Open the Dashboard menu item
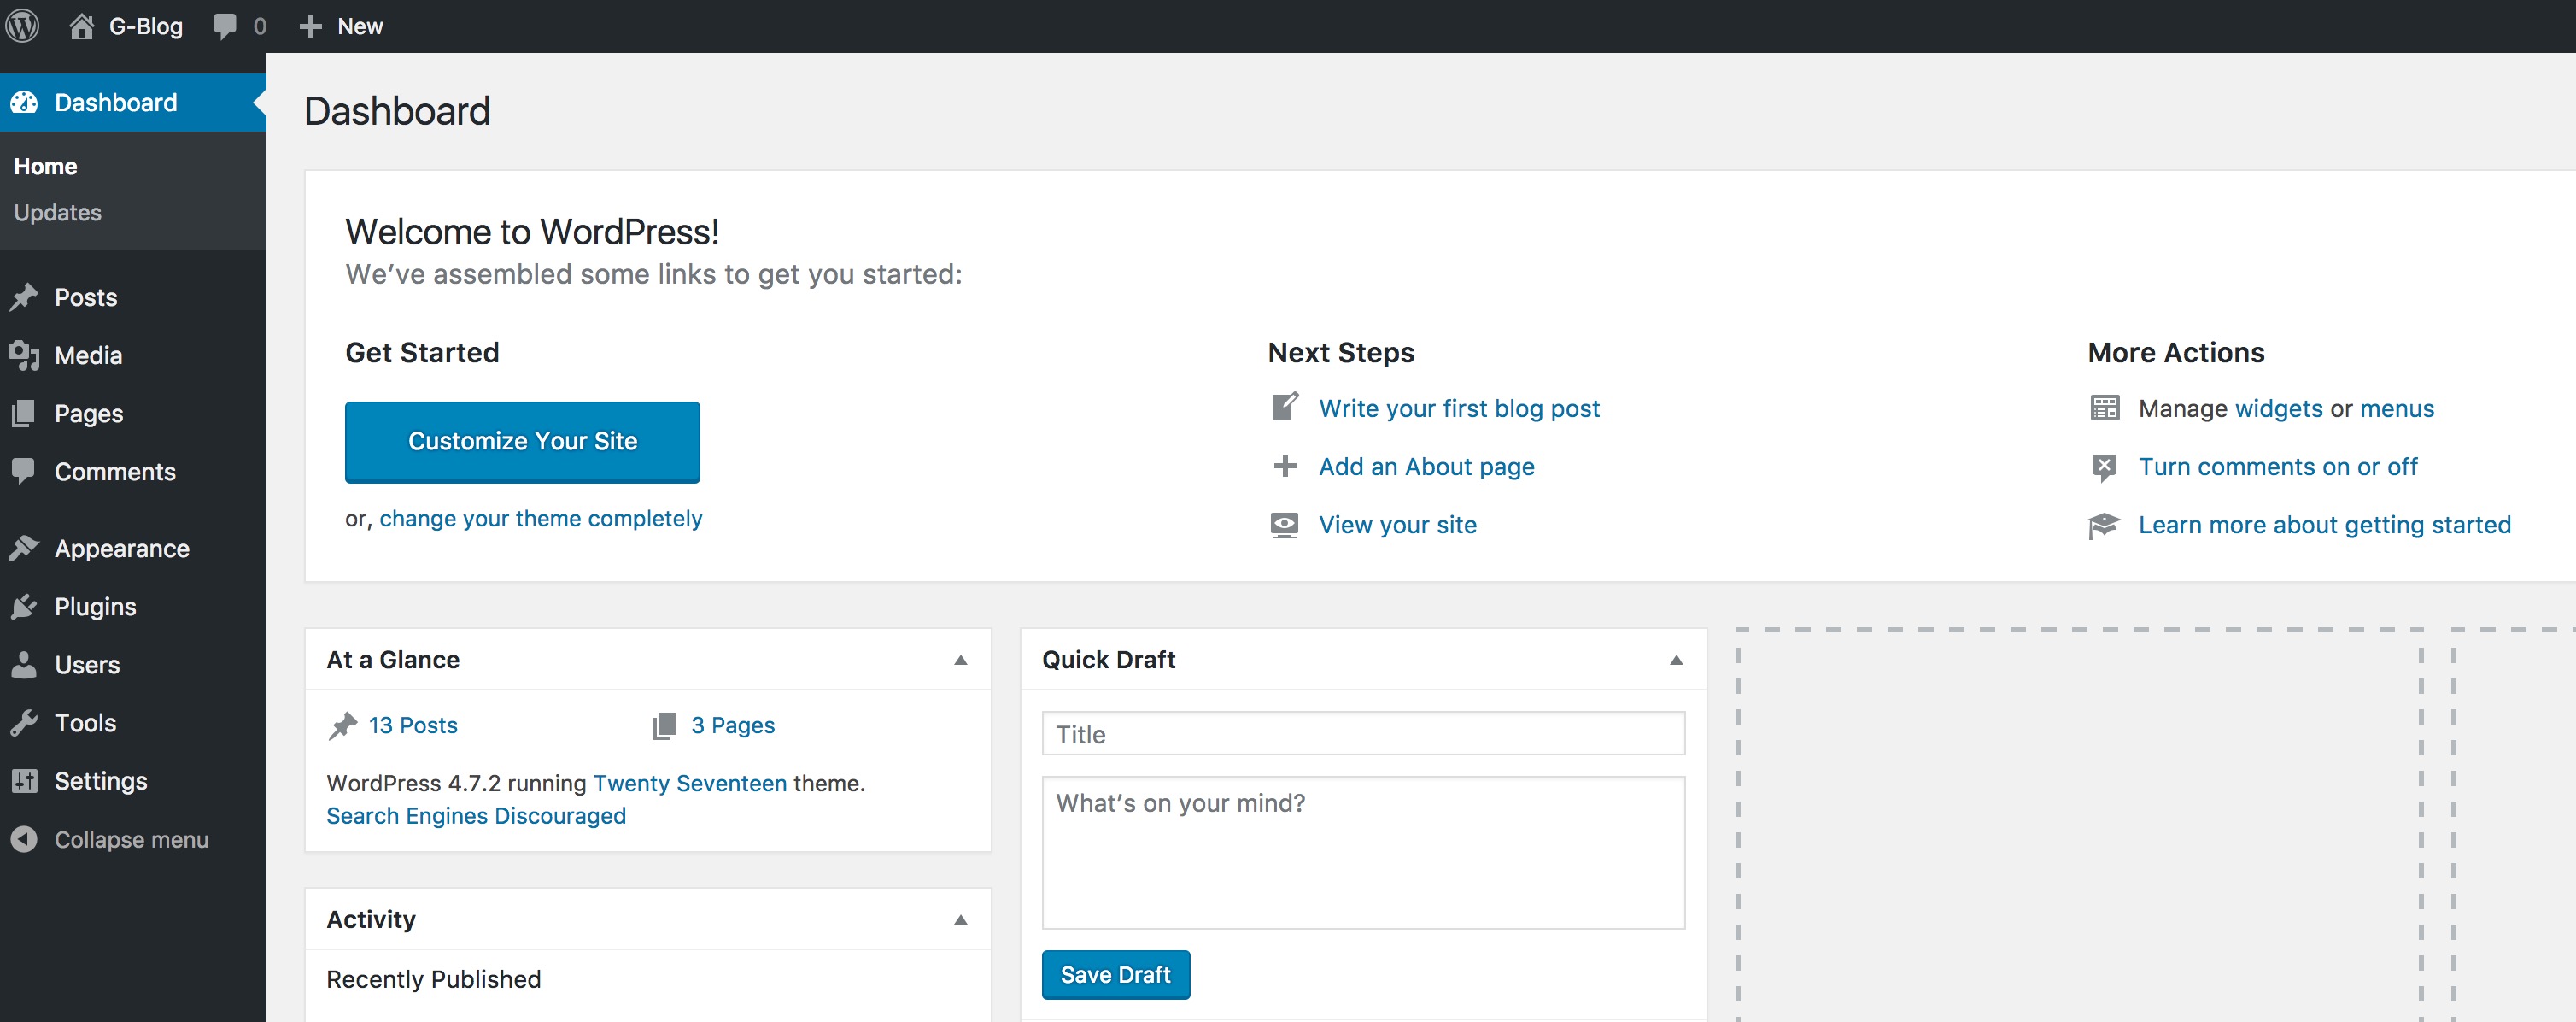Image resolution: width=2576 pixels, height=1022 pixels. click(x=133, y=102)
